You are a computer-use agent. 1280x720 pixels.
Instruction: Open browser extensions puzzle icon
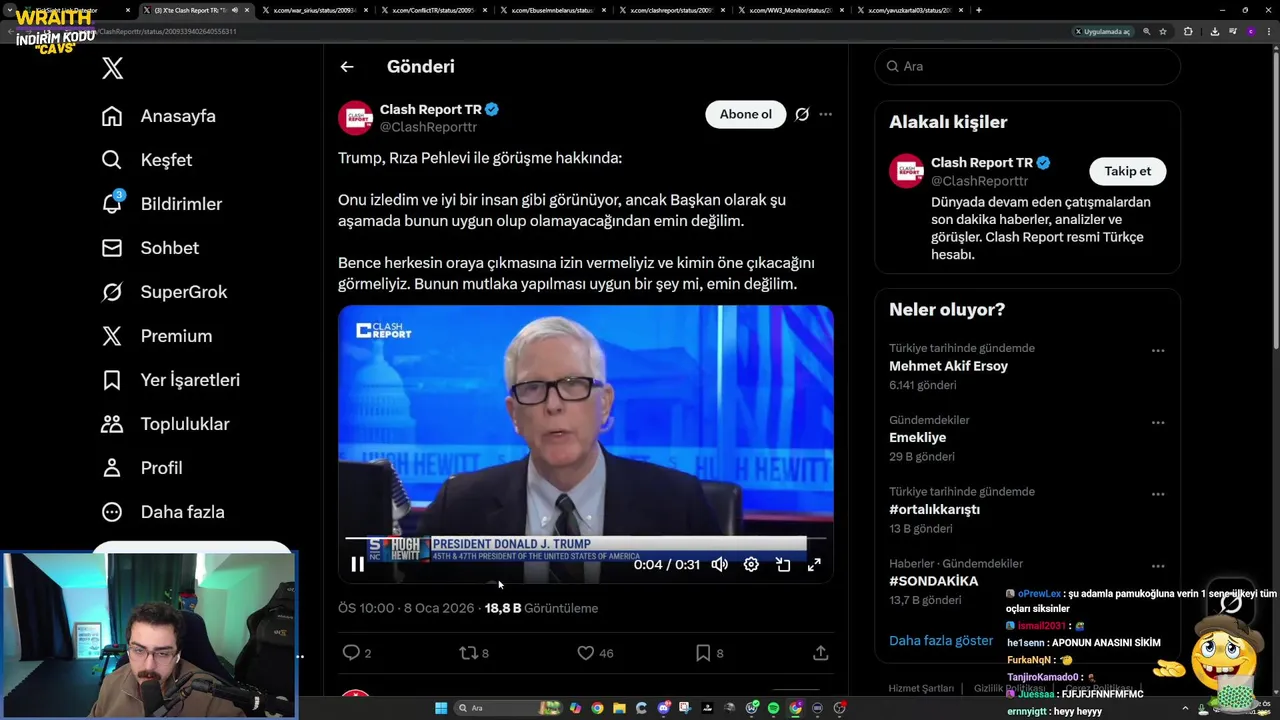1188,31
